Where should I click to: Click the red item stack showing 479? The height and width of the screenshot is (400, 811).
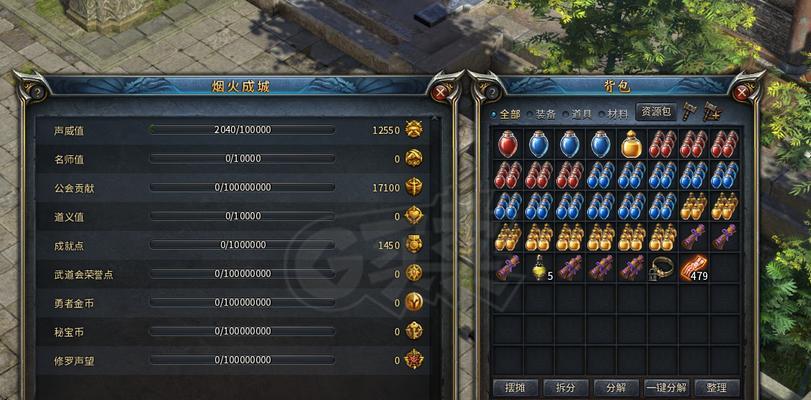coord(694,268)
